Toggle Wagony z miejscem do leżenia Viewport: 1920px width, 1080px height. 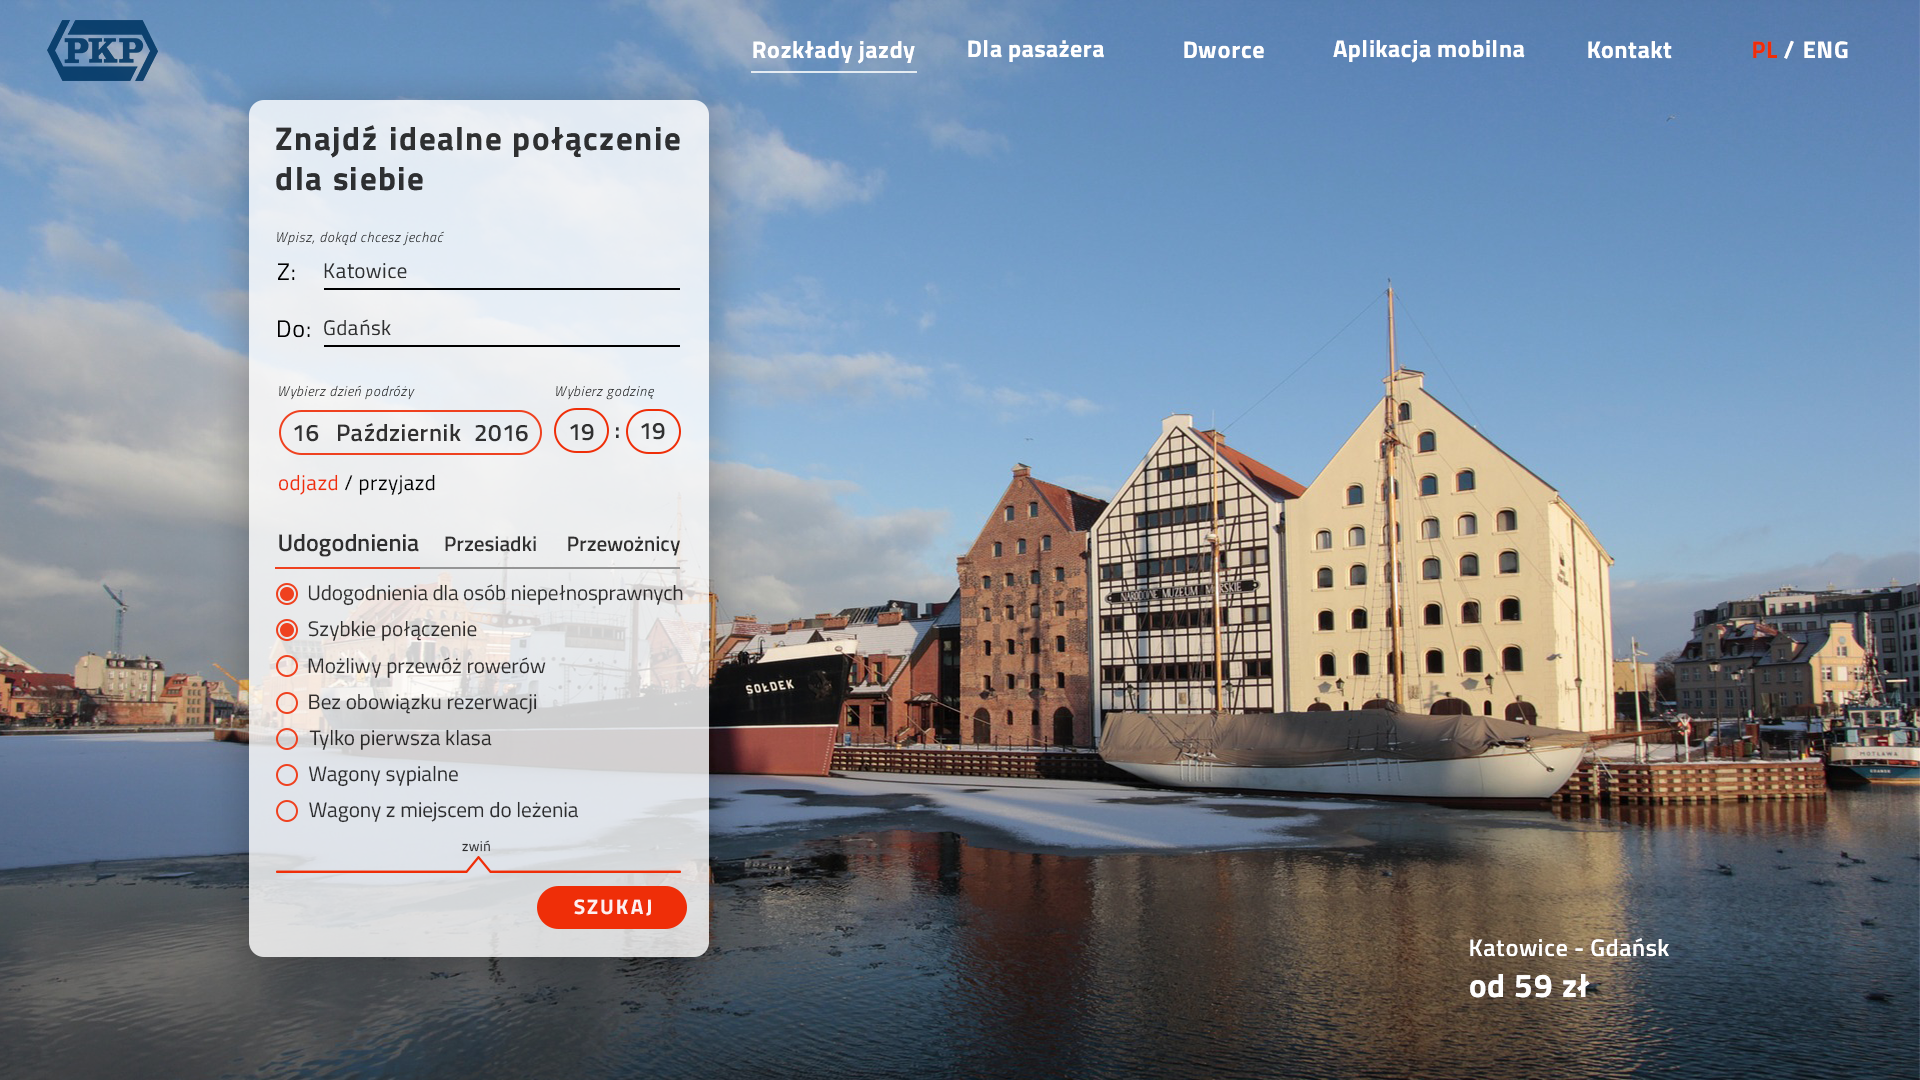coord(287,811)
